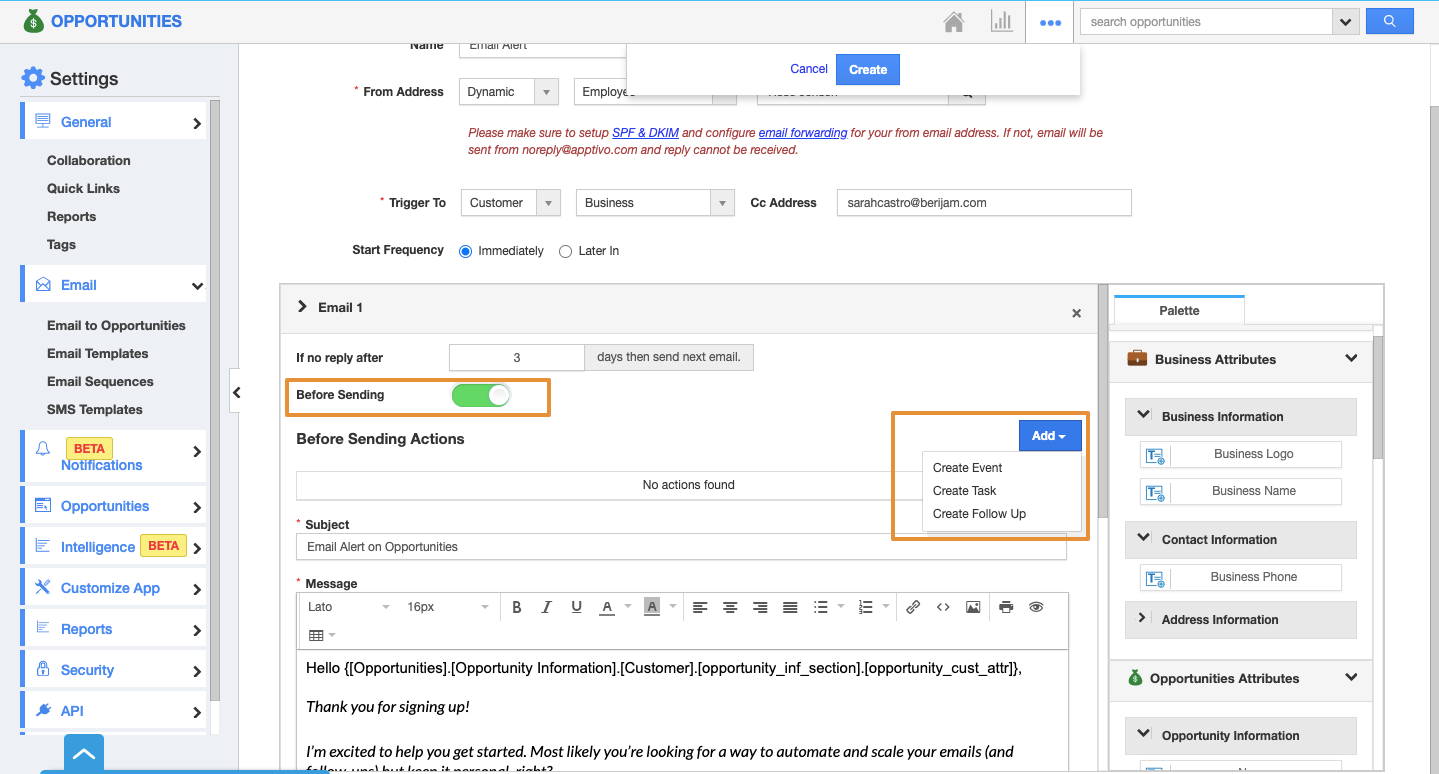The width and height of the screenshot is (1439, 774).
Task: Select the Later In radio button
Action: 566,252
